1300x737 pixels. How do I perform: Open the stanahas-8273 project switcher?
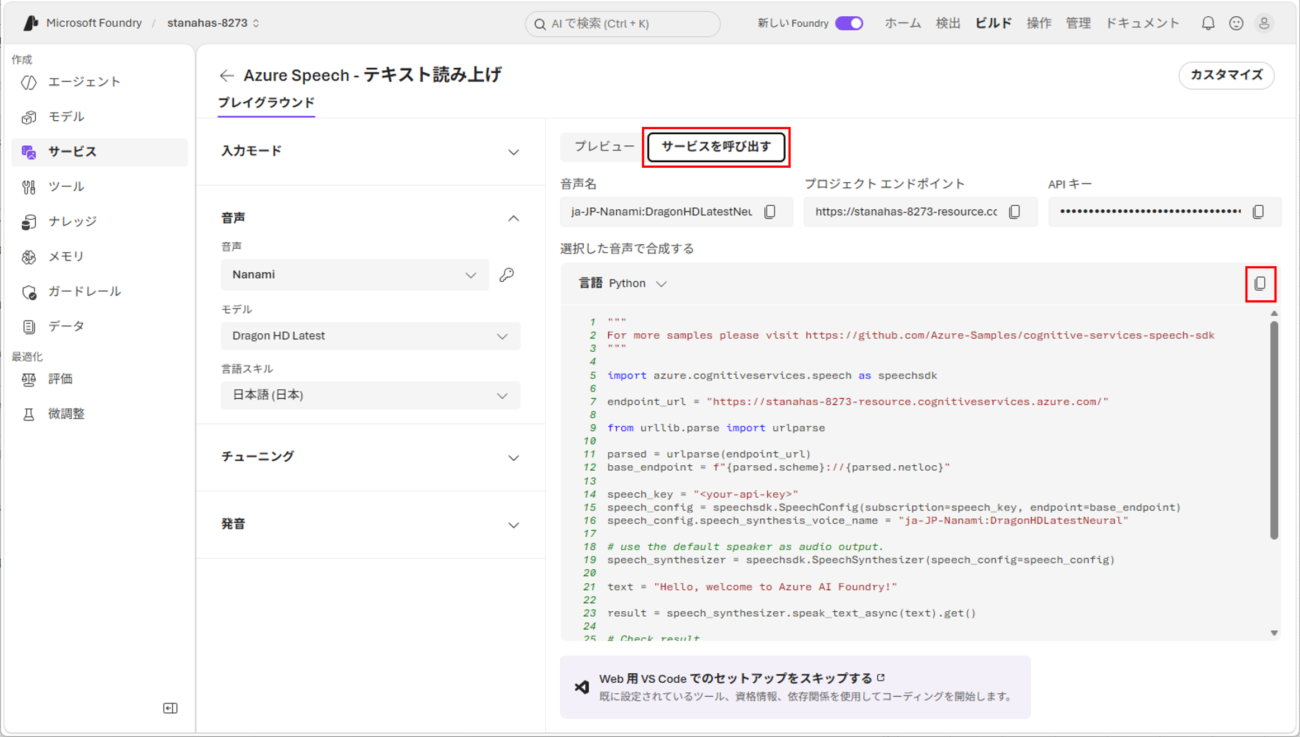click(214, 23)
